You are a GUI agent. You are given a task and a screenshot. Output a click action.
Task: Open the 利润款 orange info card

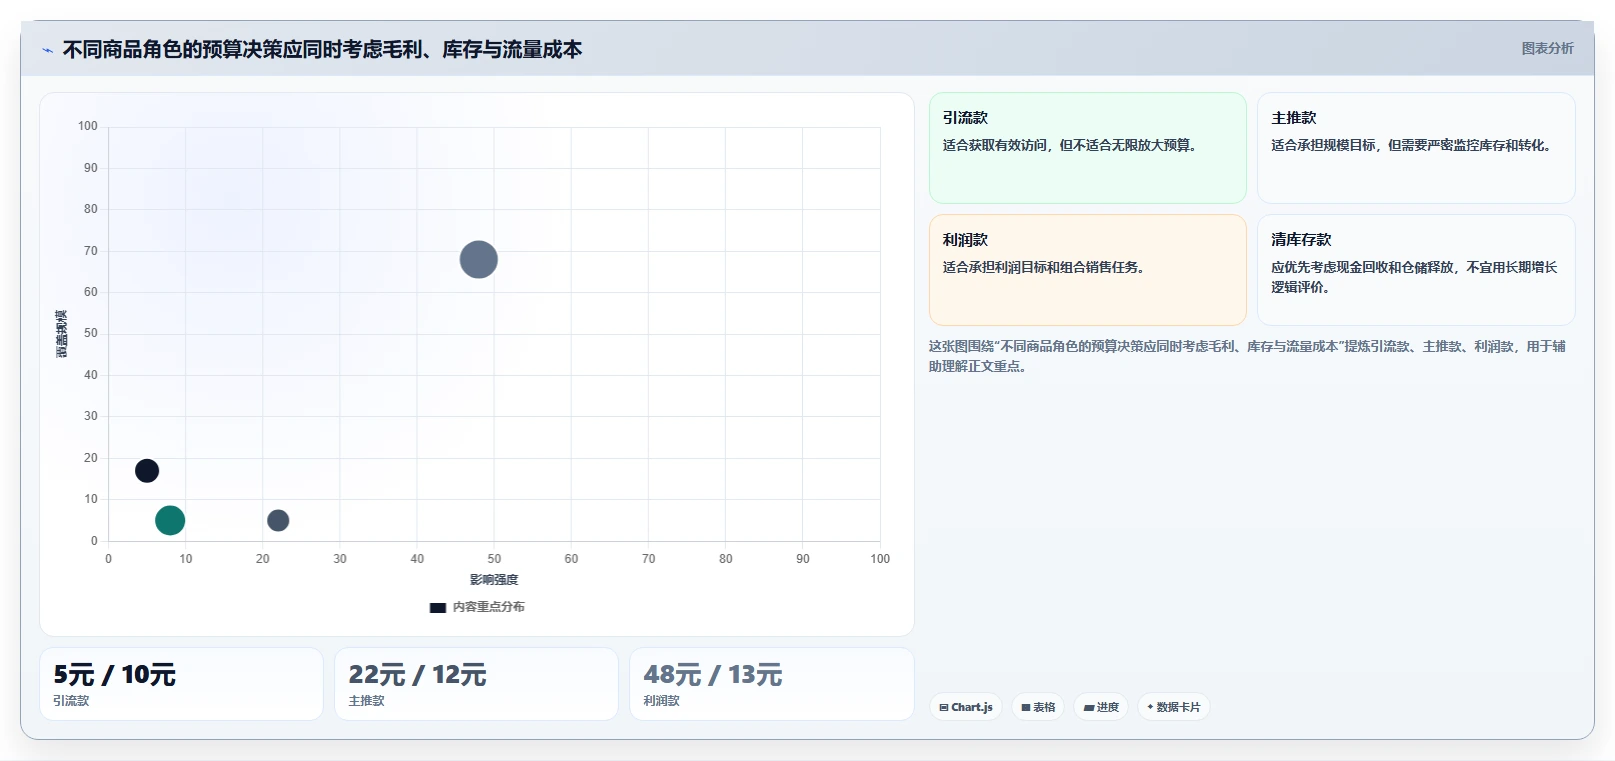(1088, 270)
